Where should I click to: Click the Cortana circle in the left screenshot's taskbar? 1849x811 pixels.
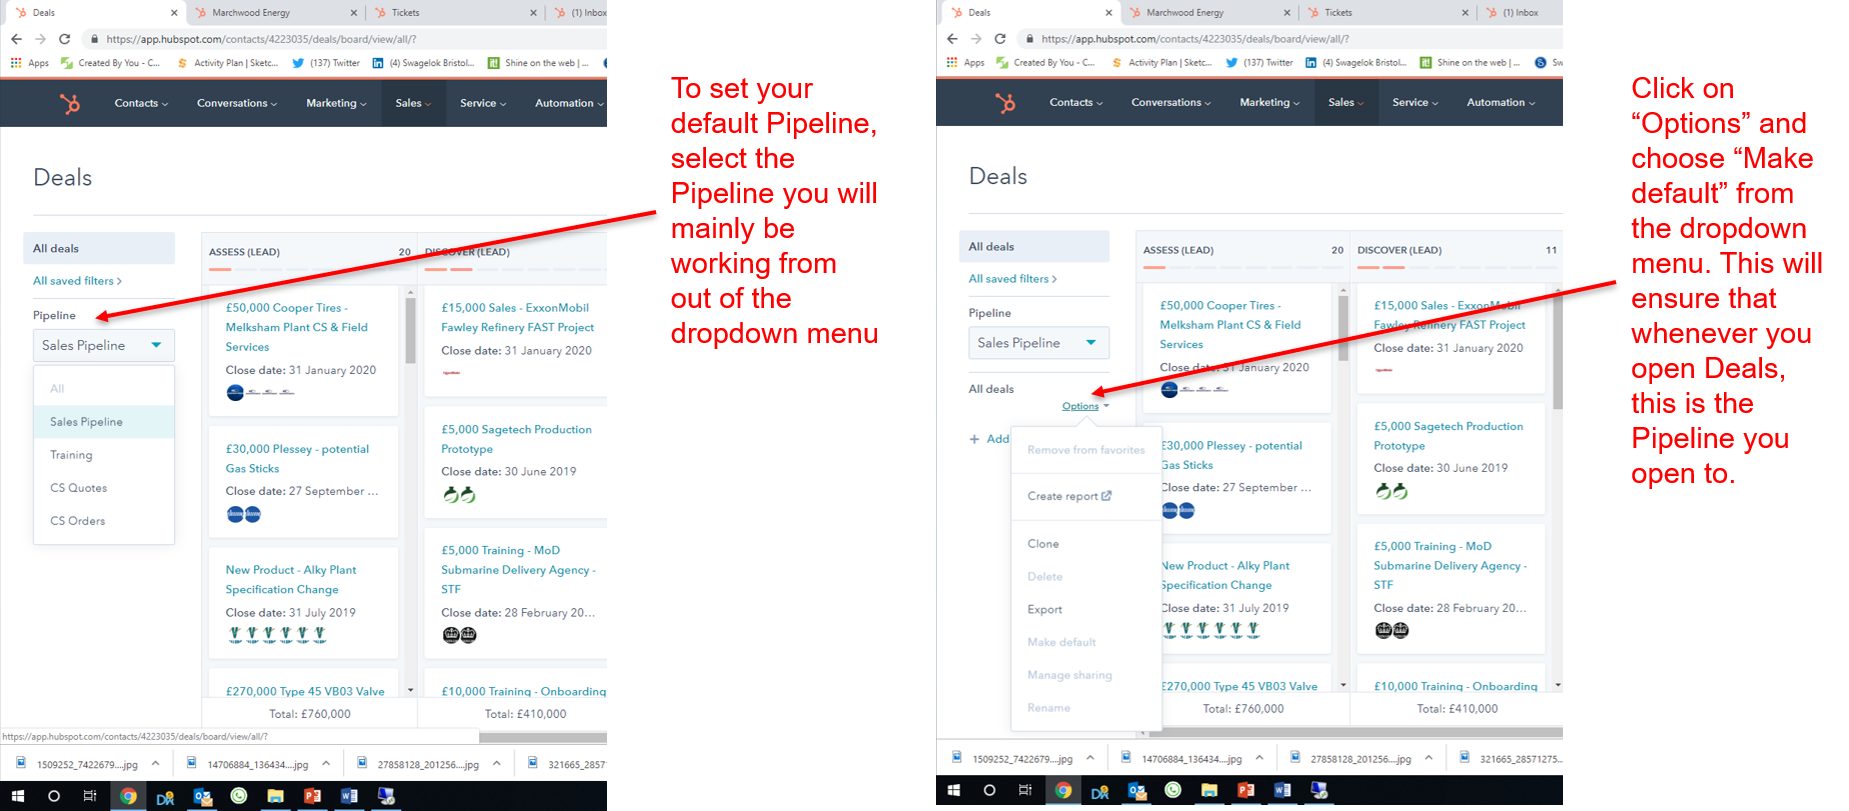click(54, 796)
